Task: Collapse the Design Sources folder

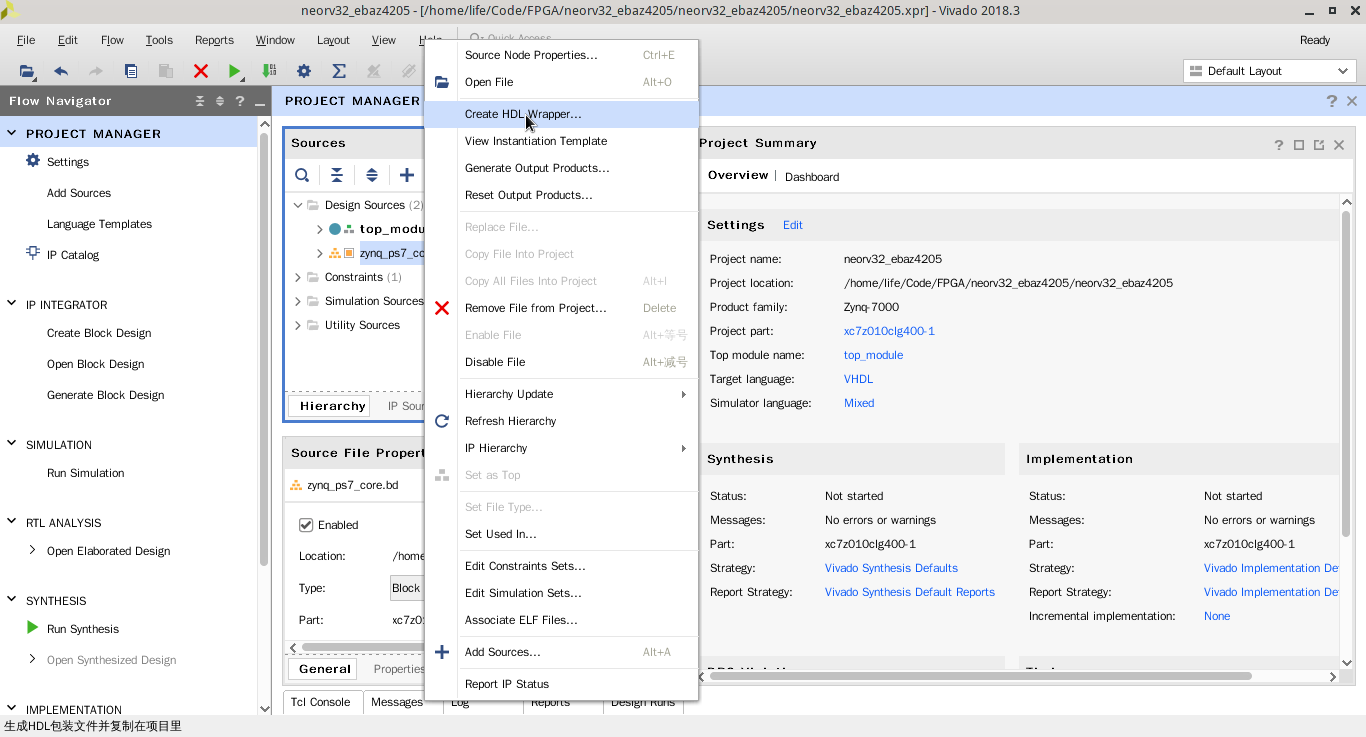Action: click(x=298, y=205)
